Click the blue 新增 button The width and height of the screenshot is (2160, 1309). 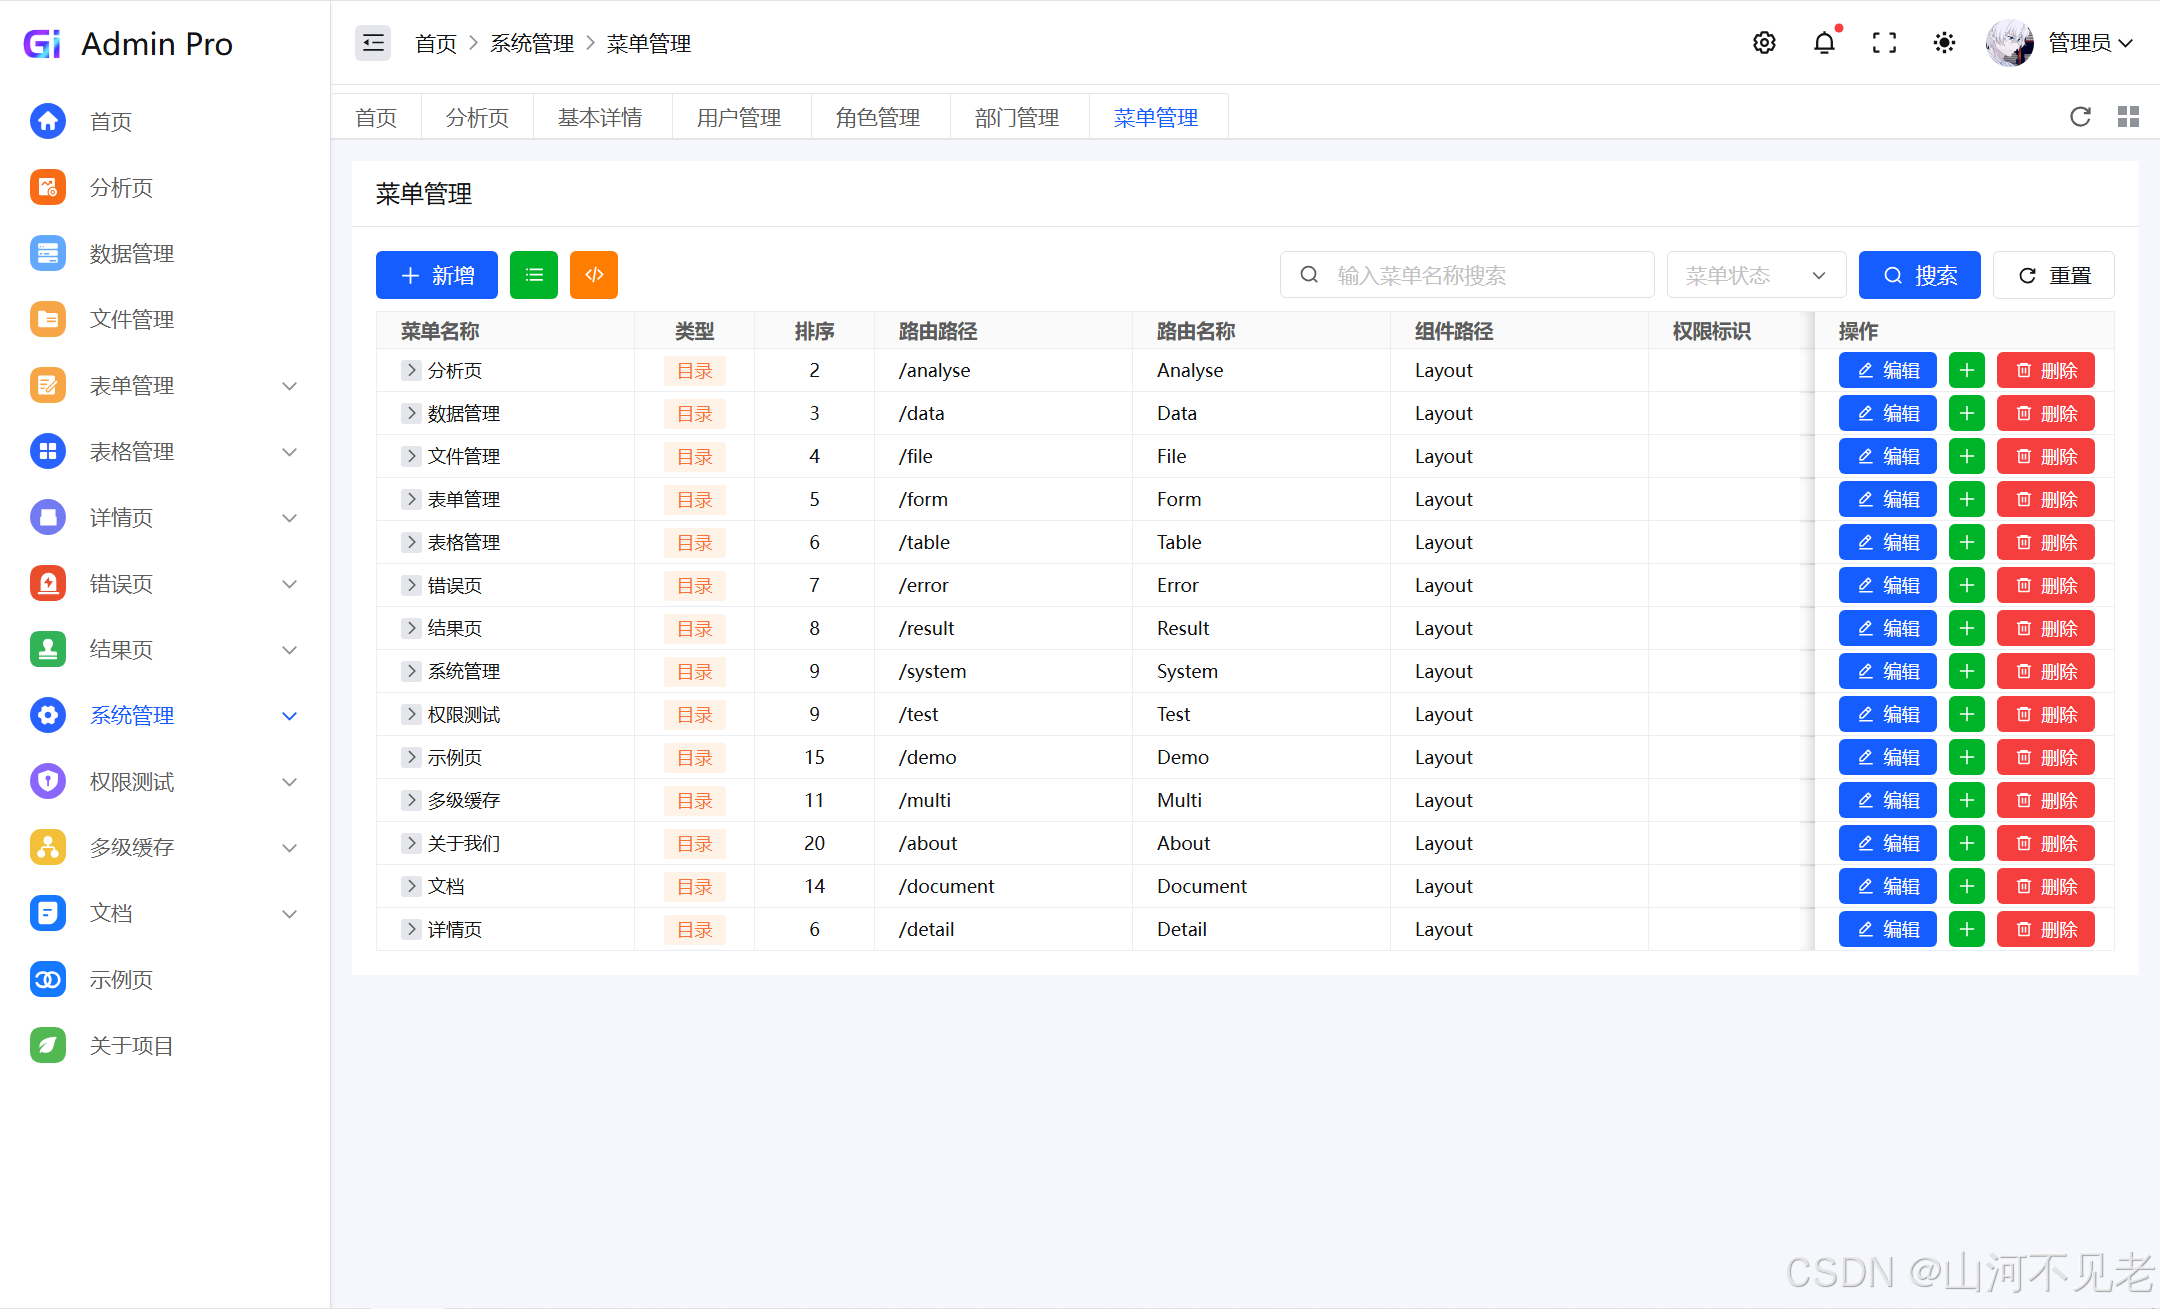coord(437,275)
